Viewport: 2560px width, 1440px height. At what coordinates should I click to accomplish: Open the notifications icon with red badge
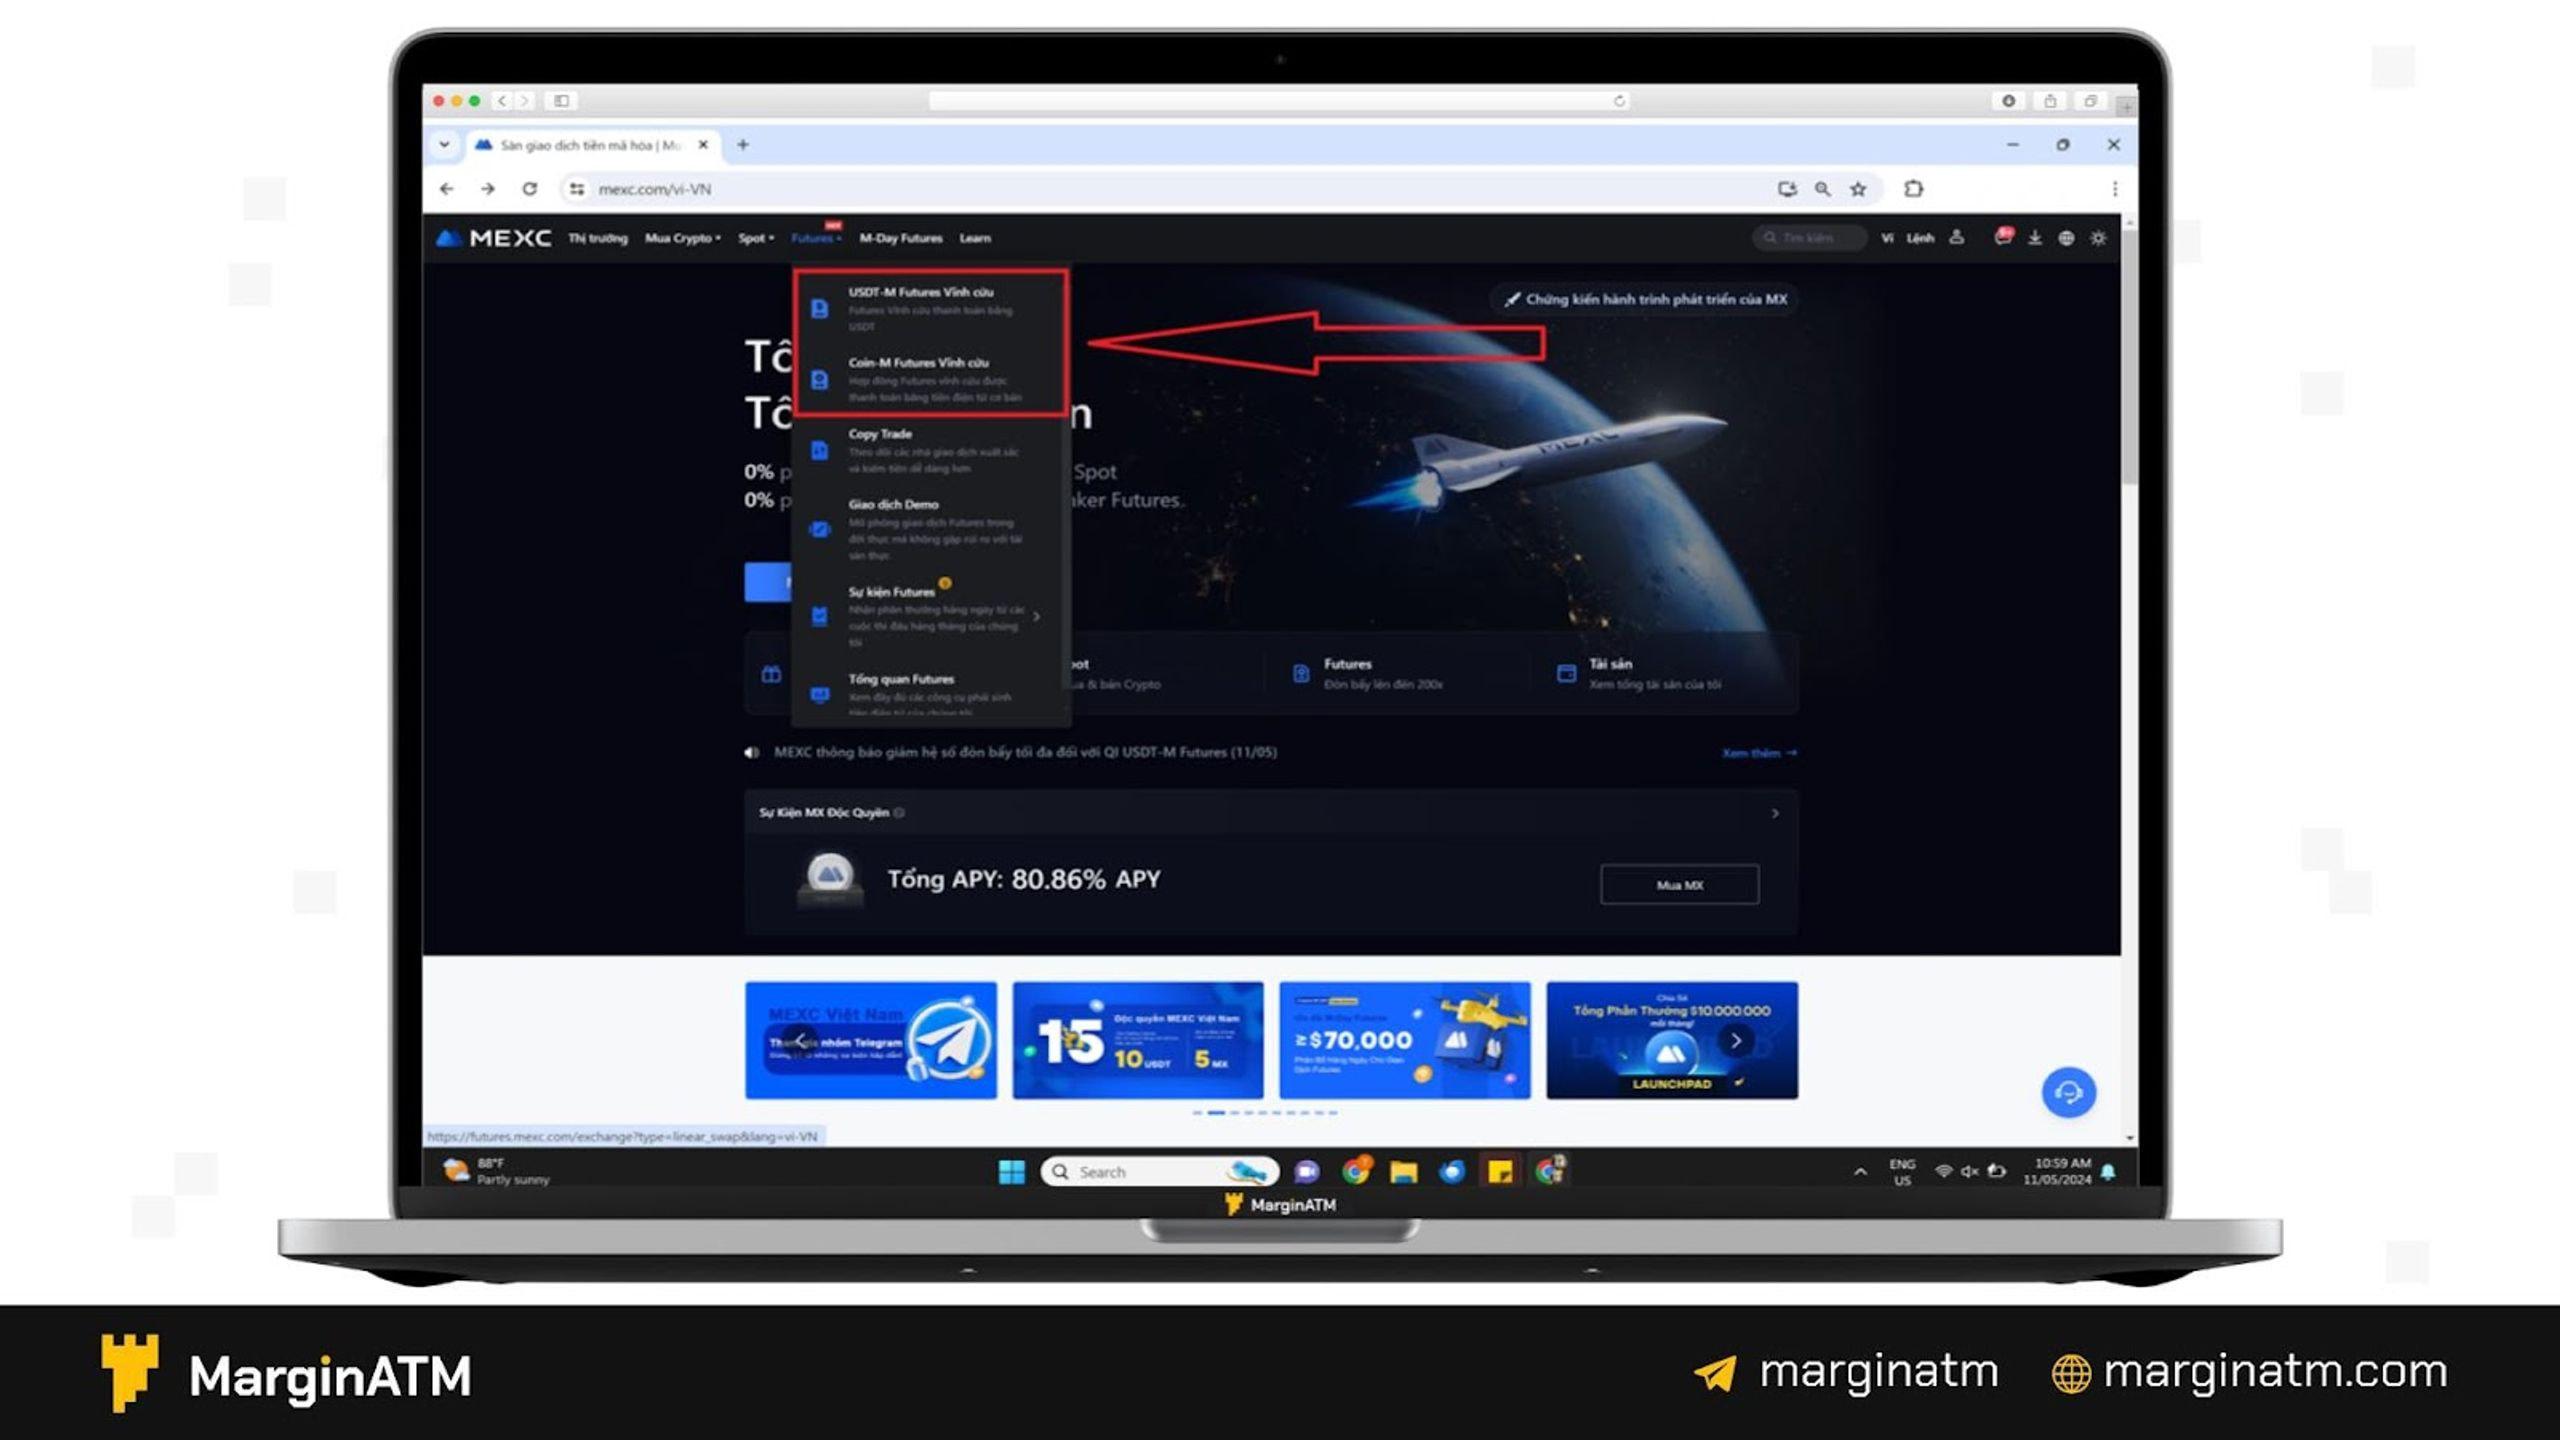pyautogui.click(x=2003, y=237)
